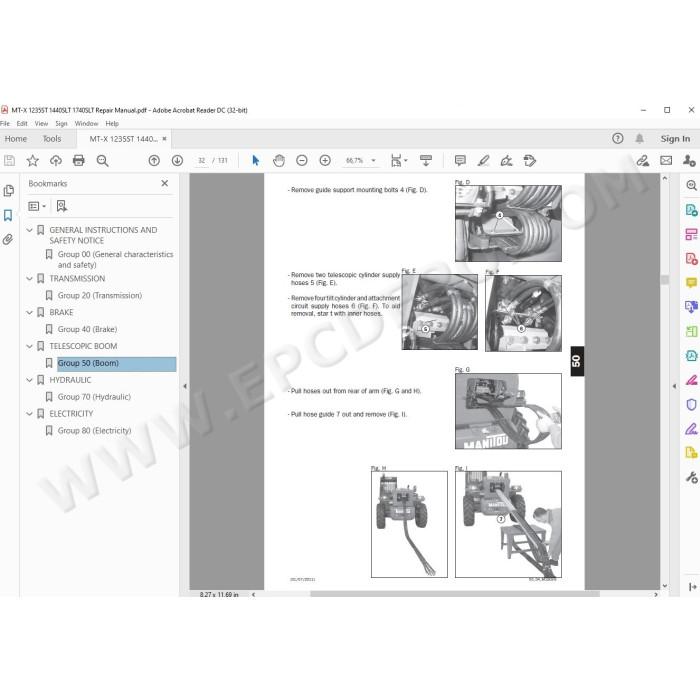Select the arrow selection tool
The height and width of the screenshot is (700, 700).
[255, 160]
